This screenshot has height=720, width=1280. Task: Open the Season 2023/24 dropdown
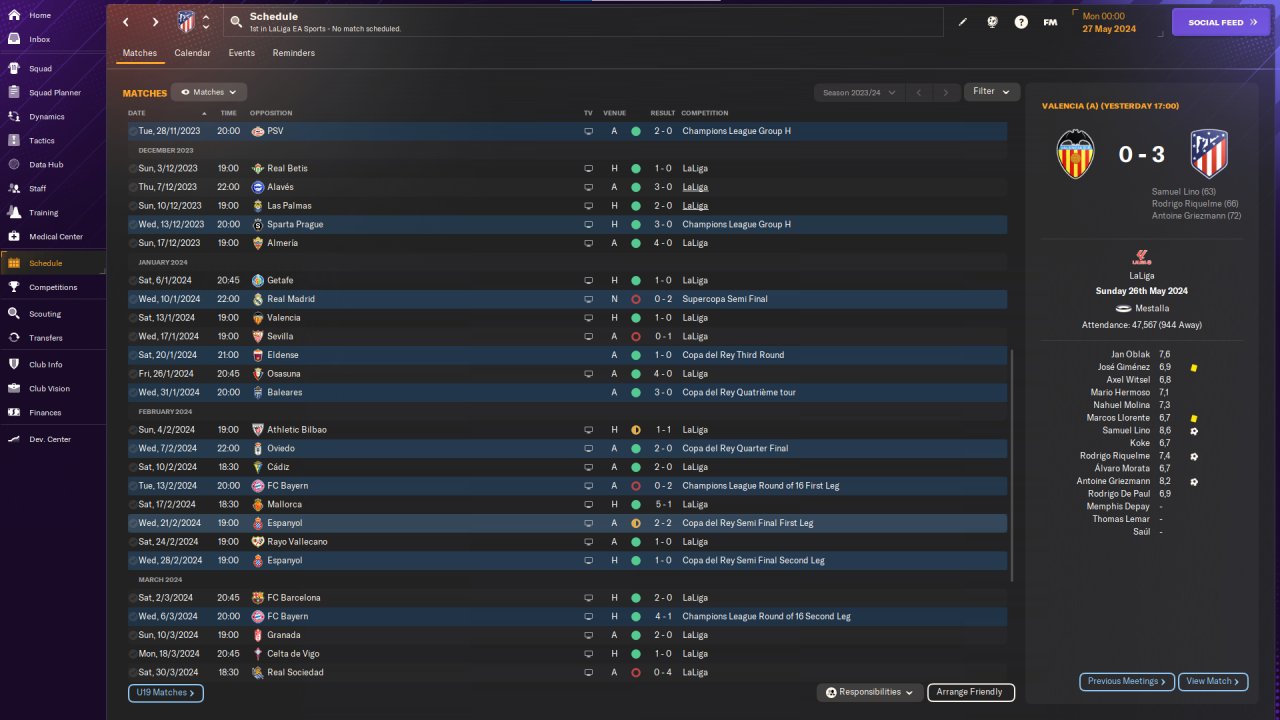tap(858, 92)
